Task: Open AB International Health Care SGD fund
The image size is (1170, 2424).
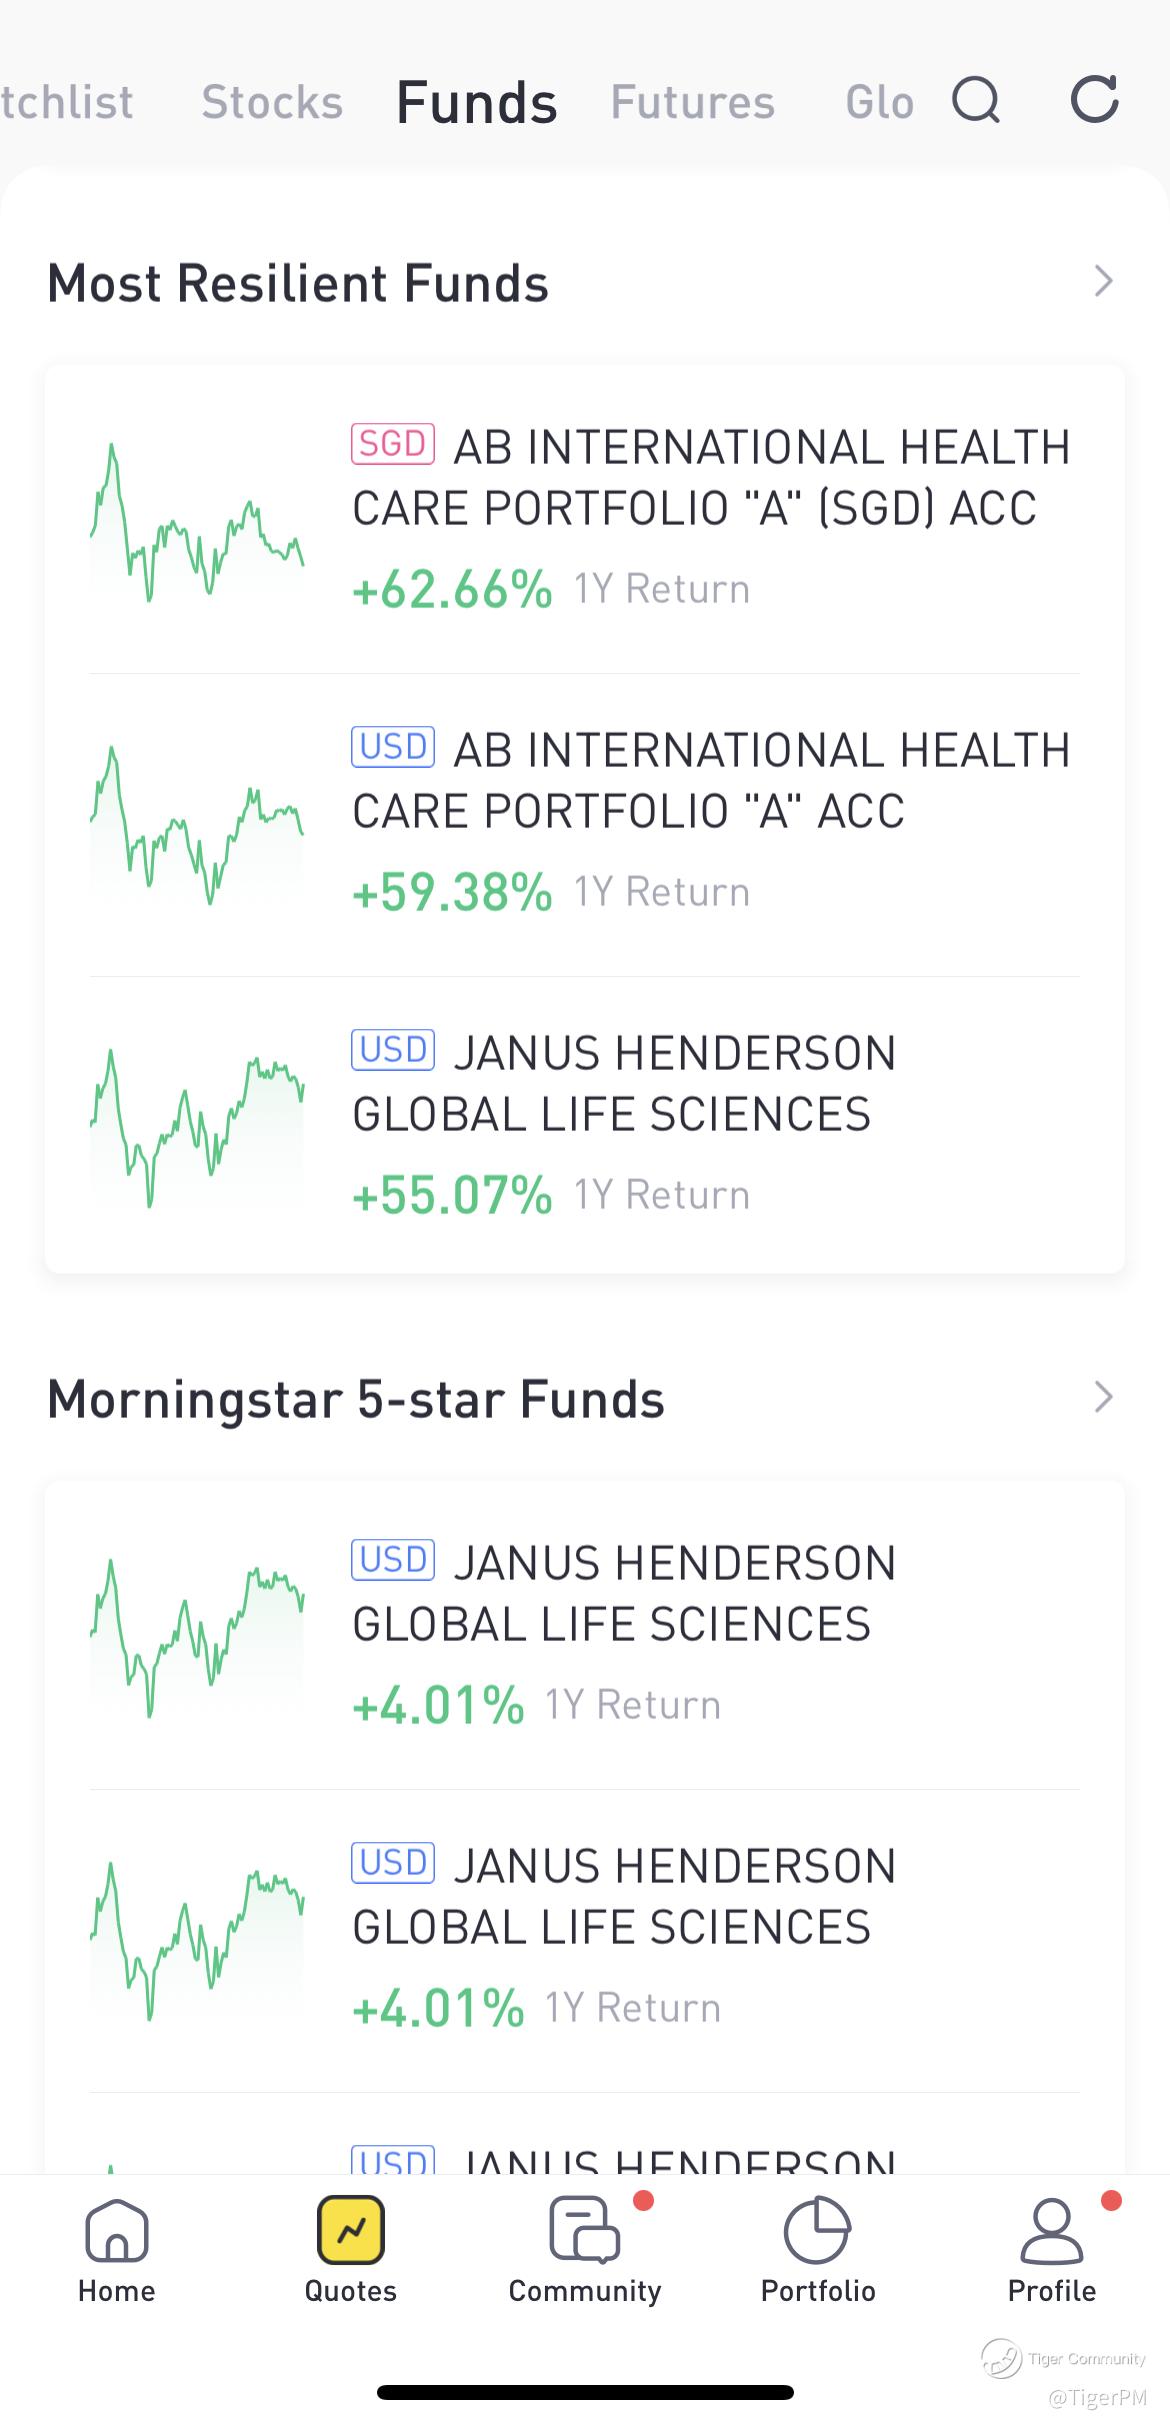Action: click(710, 478)
